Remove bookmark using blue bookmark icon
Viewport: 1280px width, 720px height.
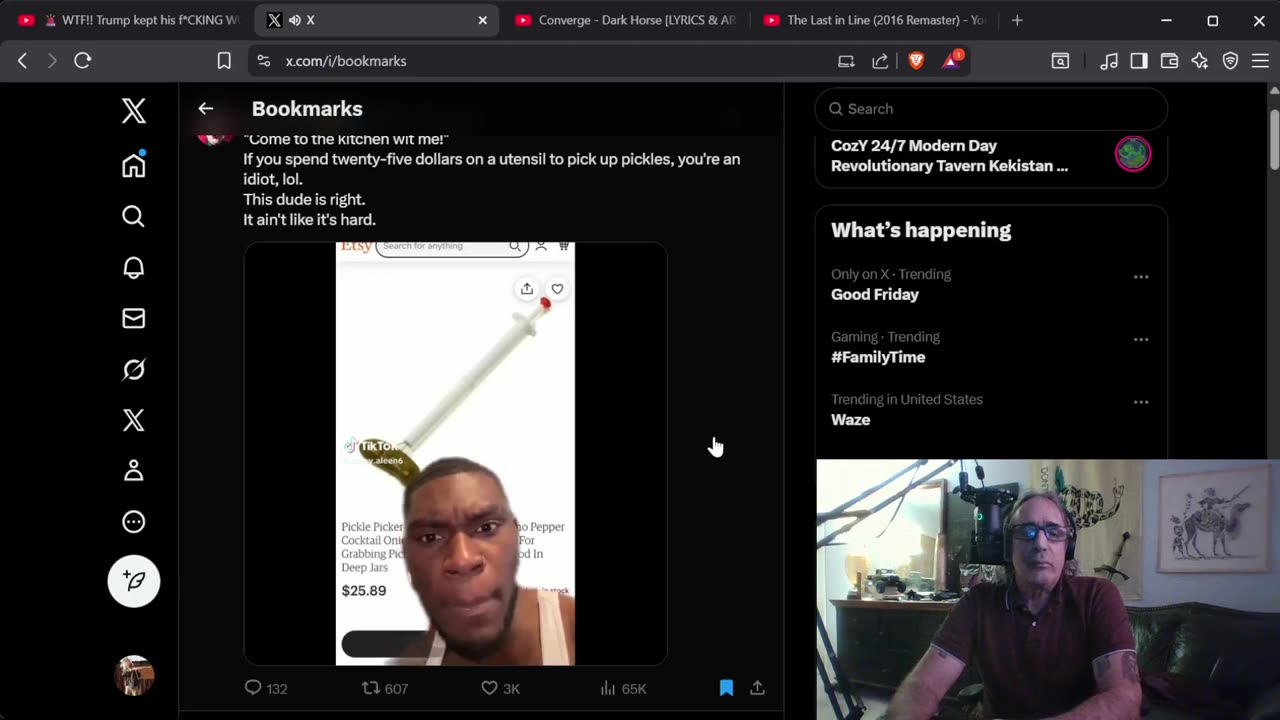pyautogui.click(x=726, y=688)
